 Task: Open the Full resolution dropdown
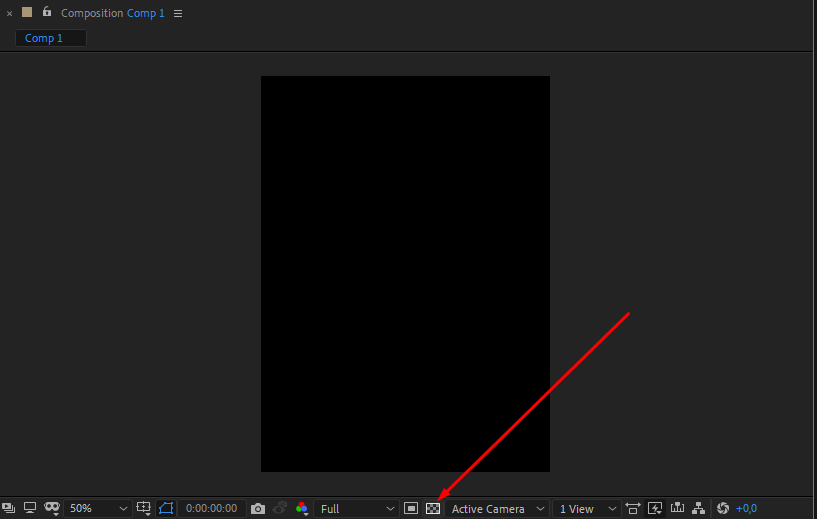tap(357, 509)
